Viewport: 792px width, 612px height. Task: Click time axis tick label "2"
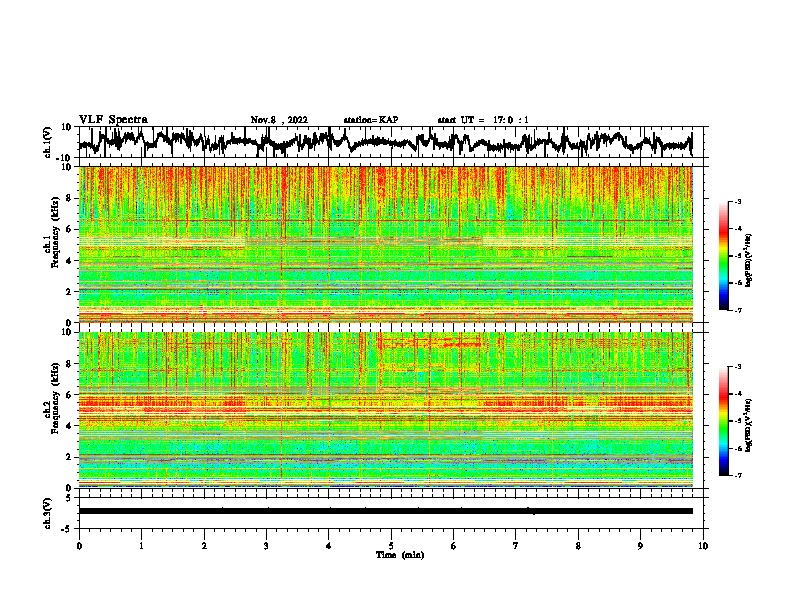click(x=204, y=546)
